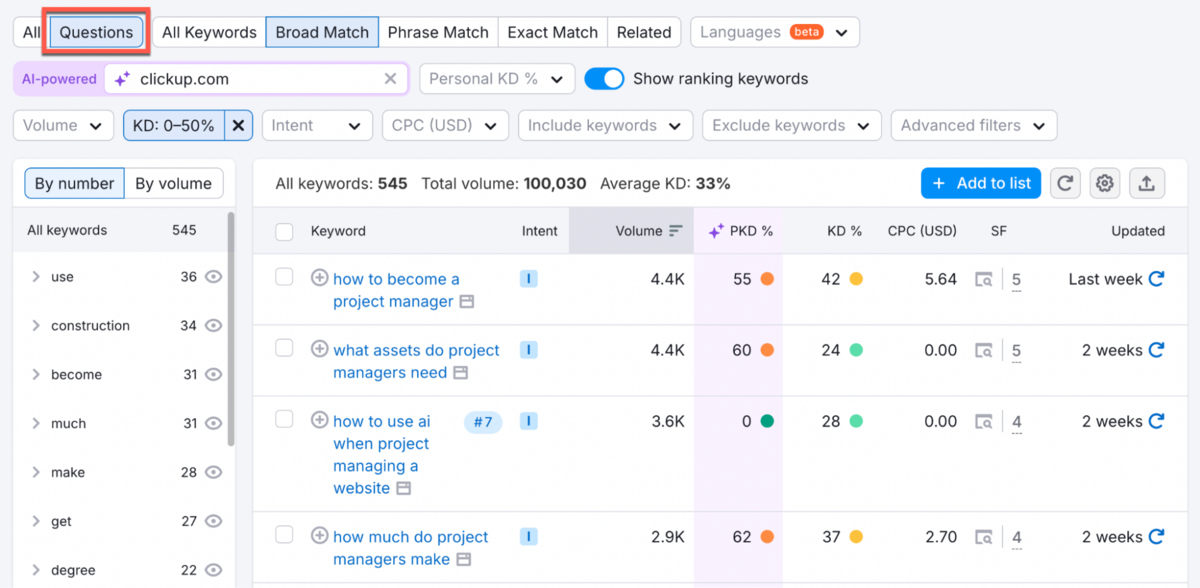This screenshot has height=588, width=1200.
Task: Open the Personal KD % dropdown
Action: pyautogui.click(x=497, y=79)
